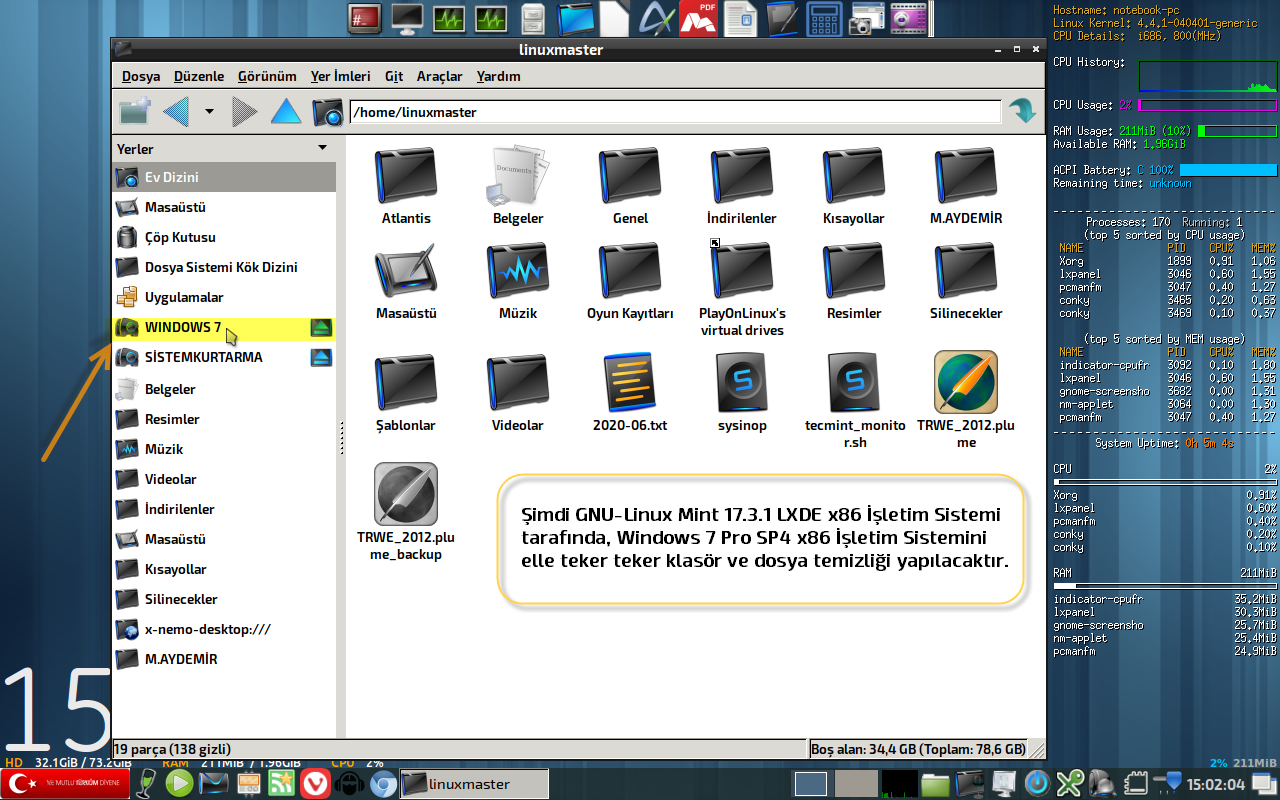Select the Şablonlar folder icon
Viewport: 1280px width, 800px height.
coord(406,383)
